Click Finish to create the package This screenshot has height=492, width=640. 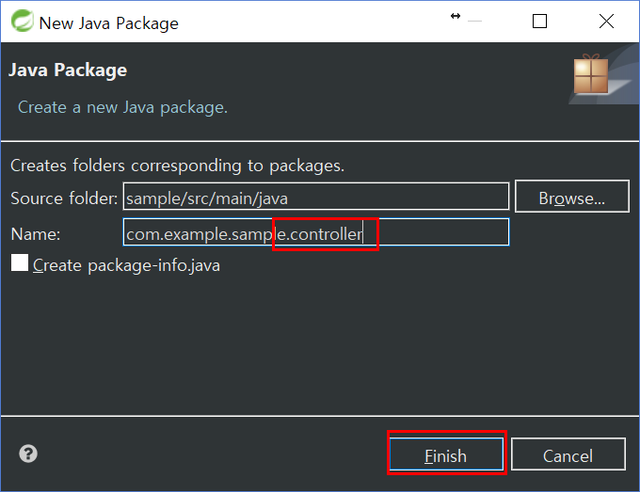coord(445,455)
